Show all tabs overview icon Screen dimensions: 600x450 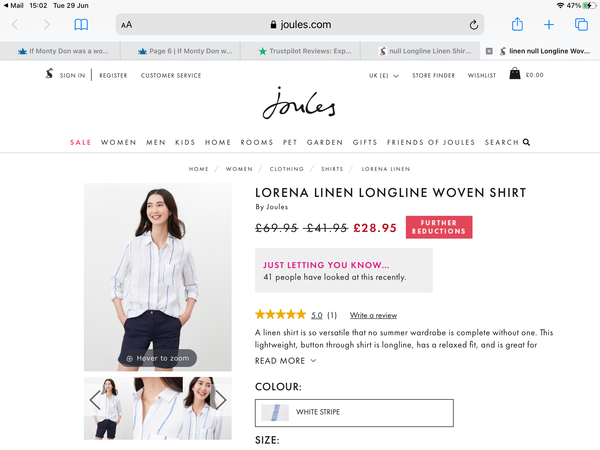coord(580,24)
